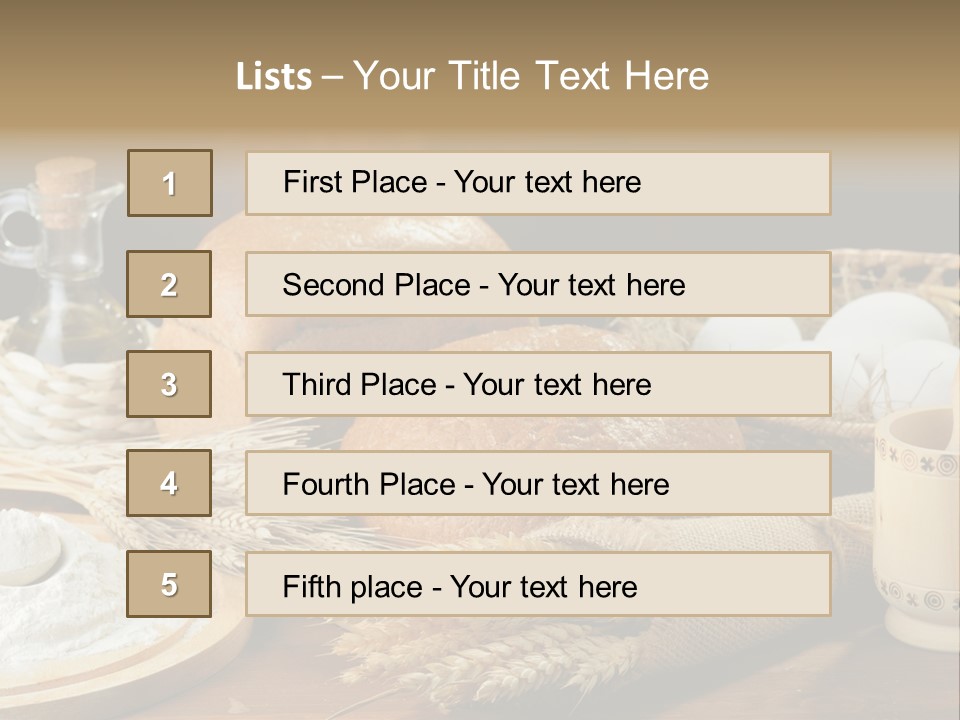Click the 'Second Place' text bar
Image resolution: width=960 pixels, height=720 pixels.
click(x=538, y=284)
